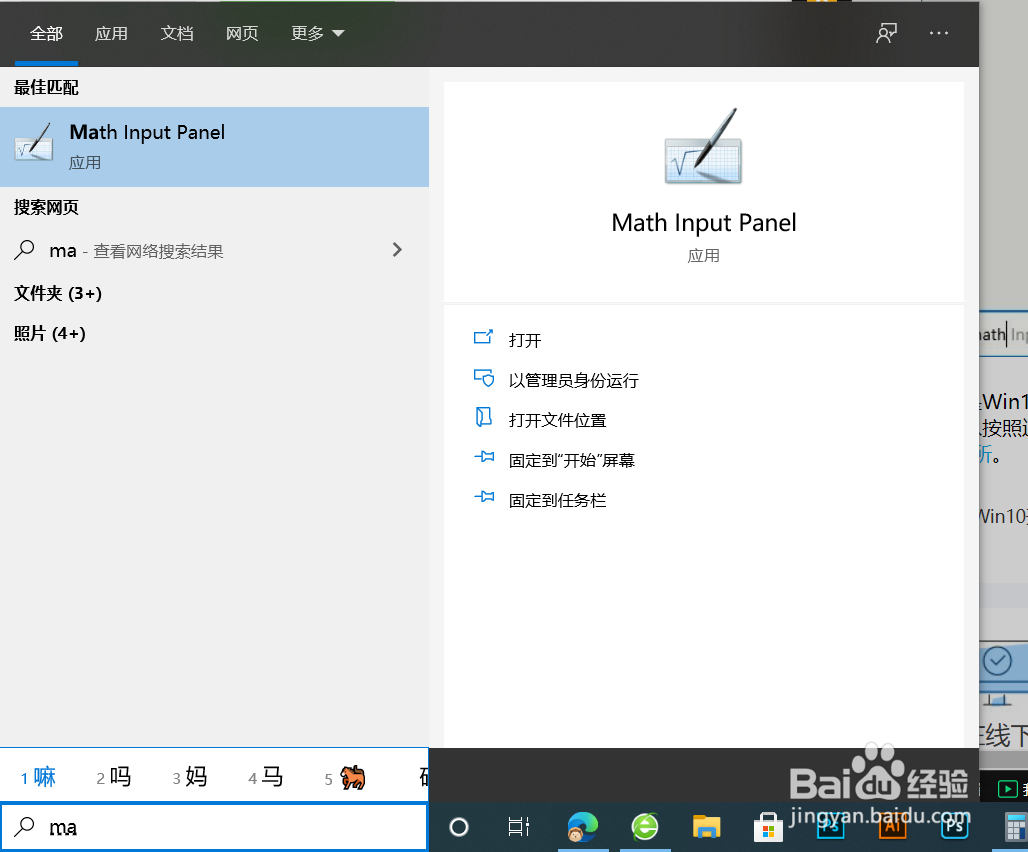Choose IME candidate 3 妈
The height and width of the screenshot is (852, 1028).
coord(189,777)
